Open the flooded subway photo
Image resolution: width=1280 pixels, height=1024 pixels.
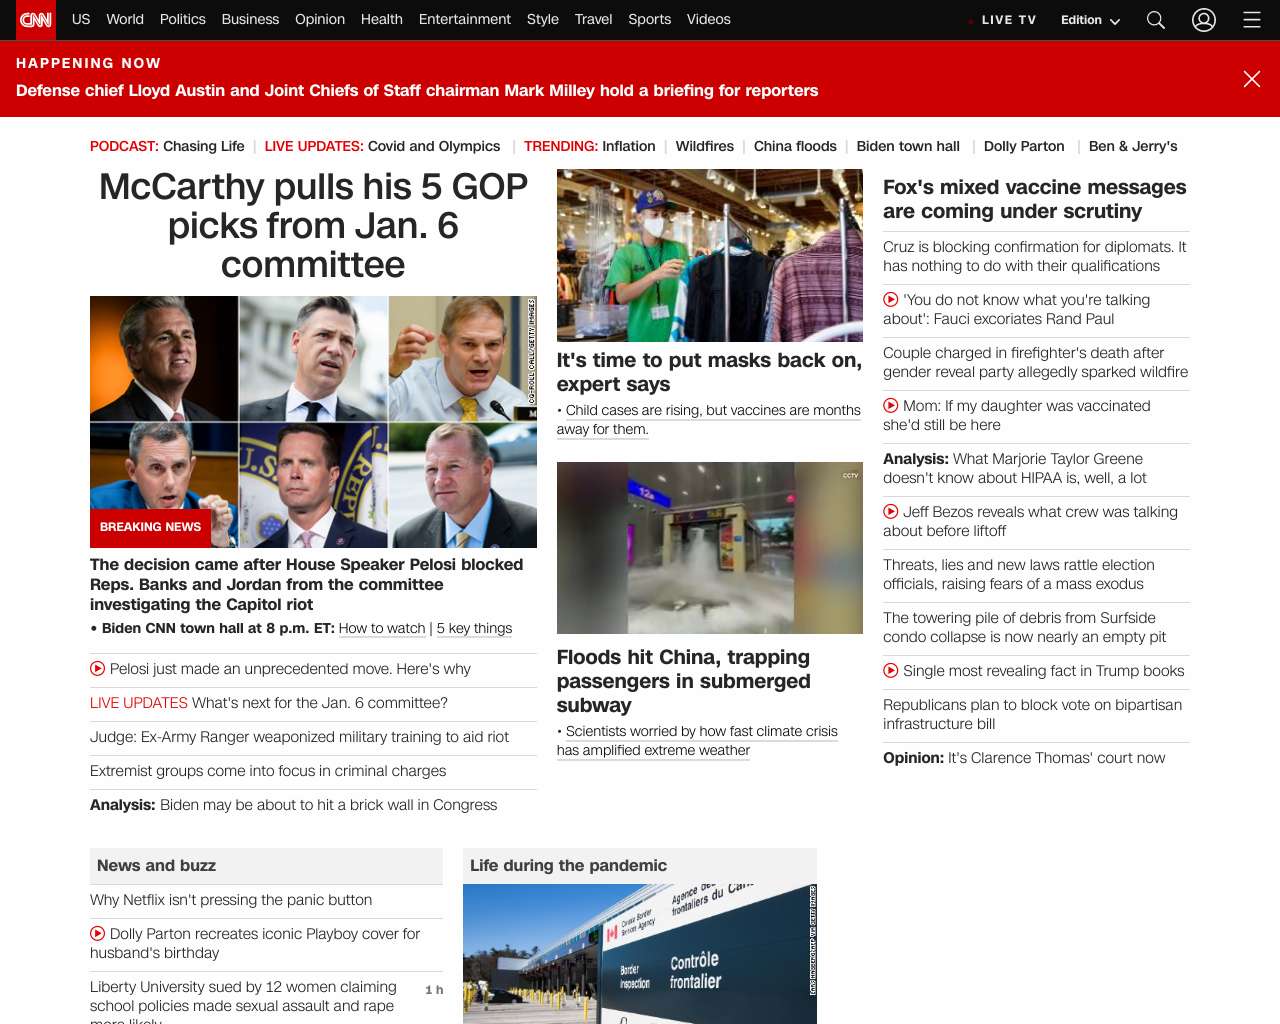pyautogui.click(x=710, y=548)
